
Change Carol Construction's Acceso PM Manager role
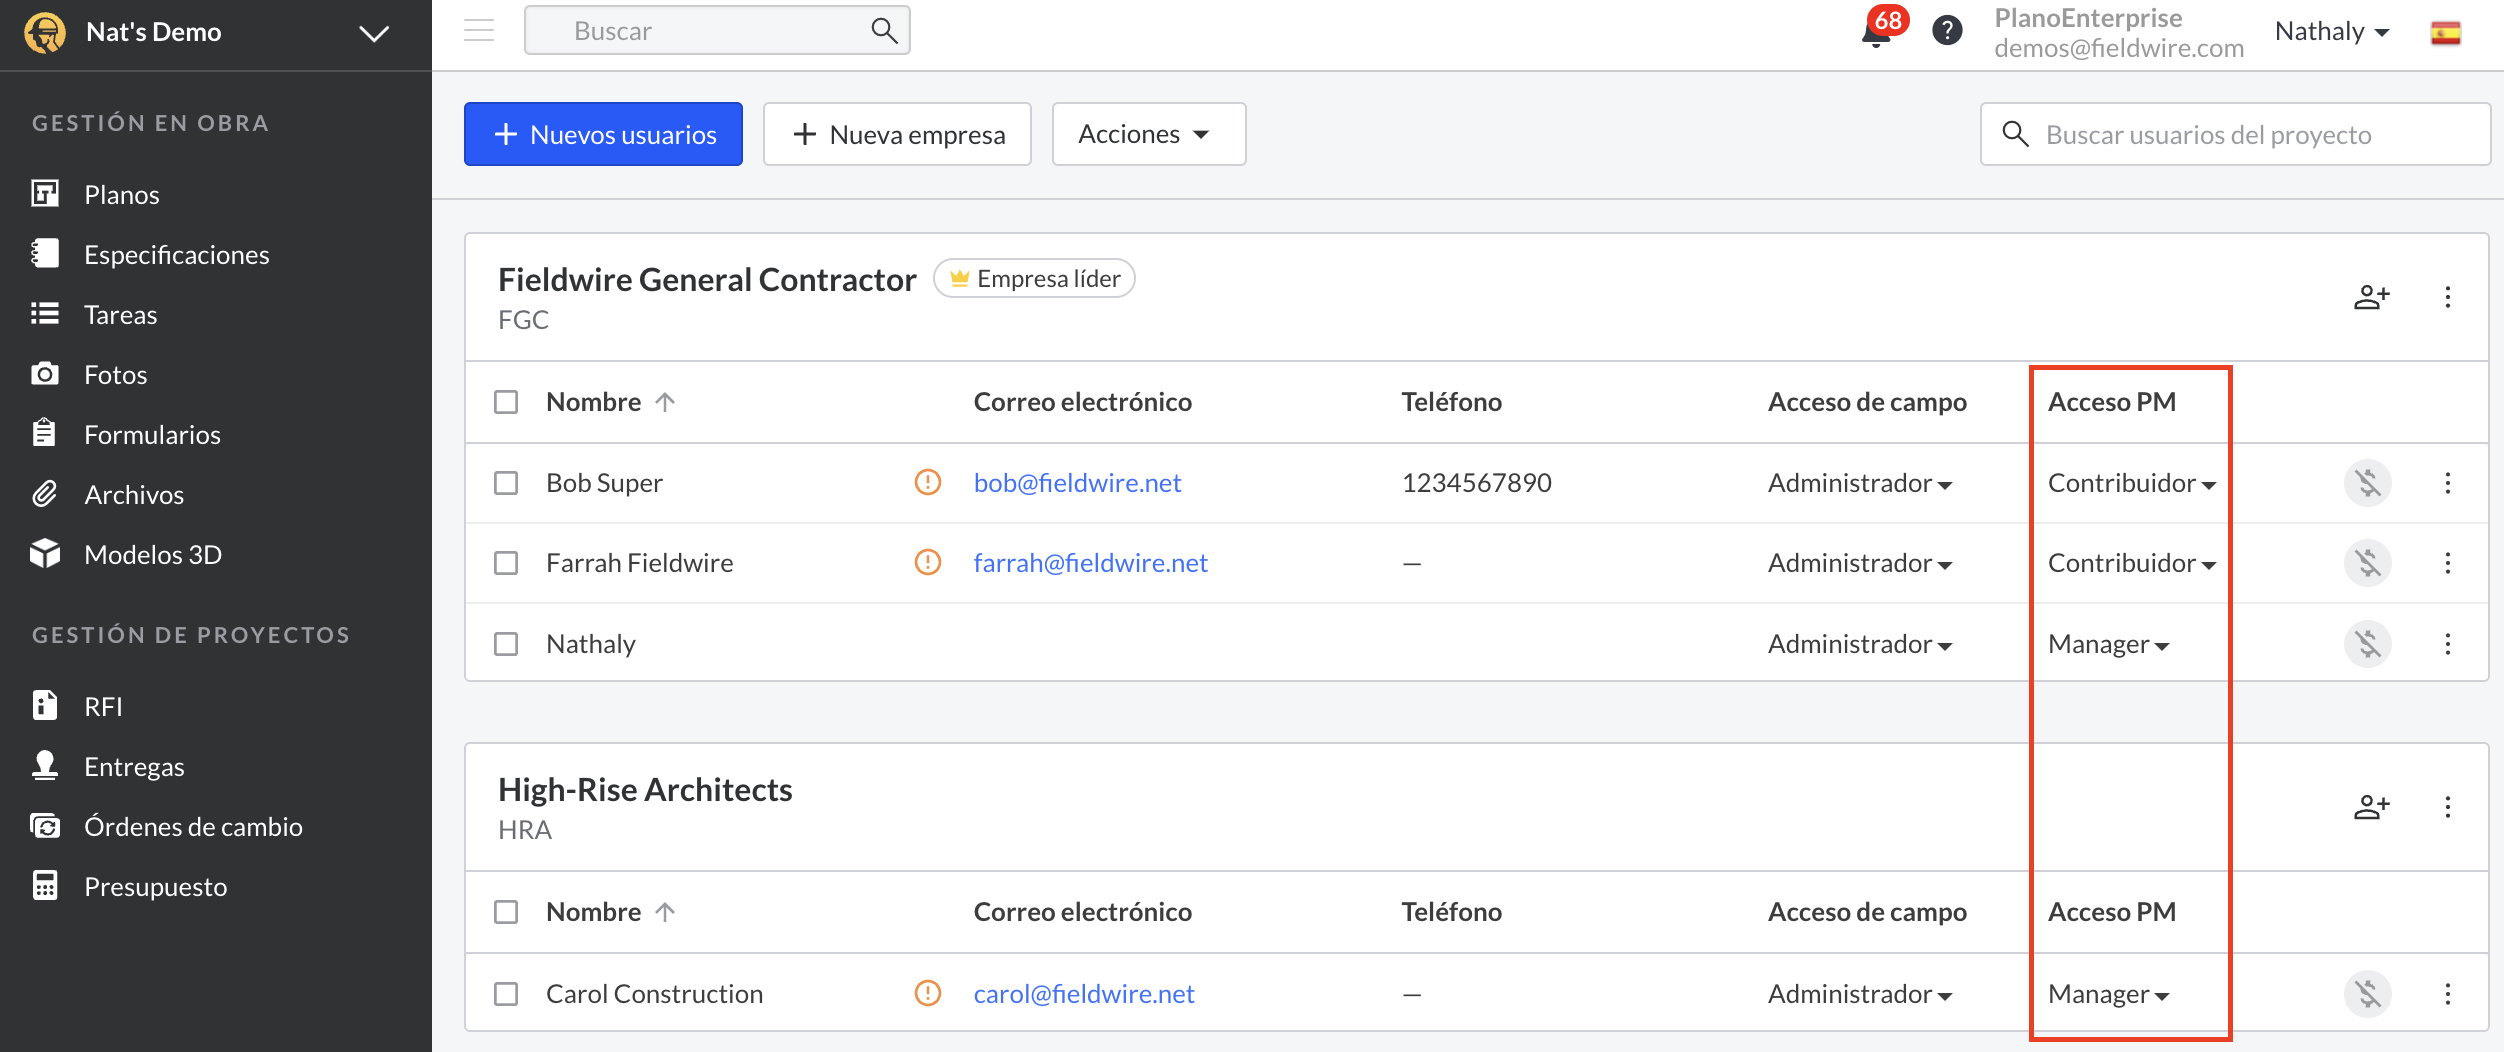tap(2108, 994)
